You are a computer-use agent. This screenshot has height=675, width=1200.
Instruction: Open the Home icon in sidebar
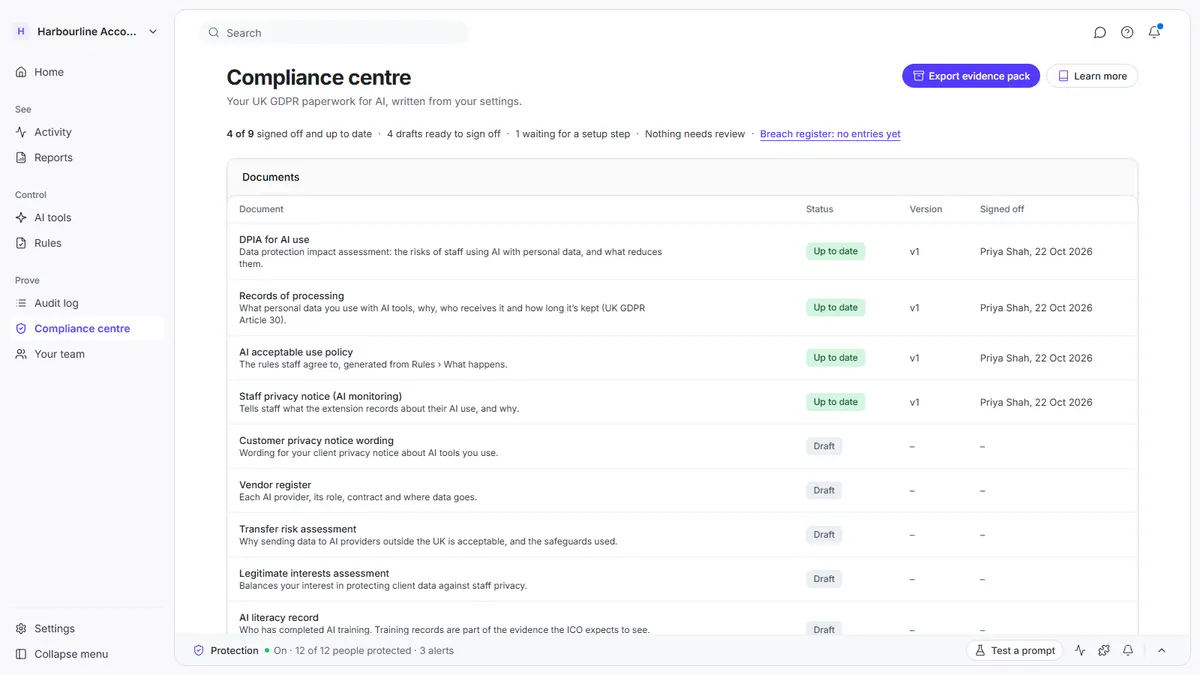click(21, 72)
